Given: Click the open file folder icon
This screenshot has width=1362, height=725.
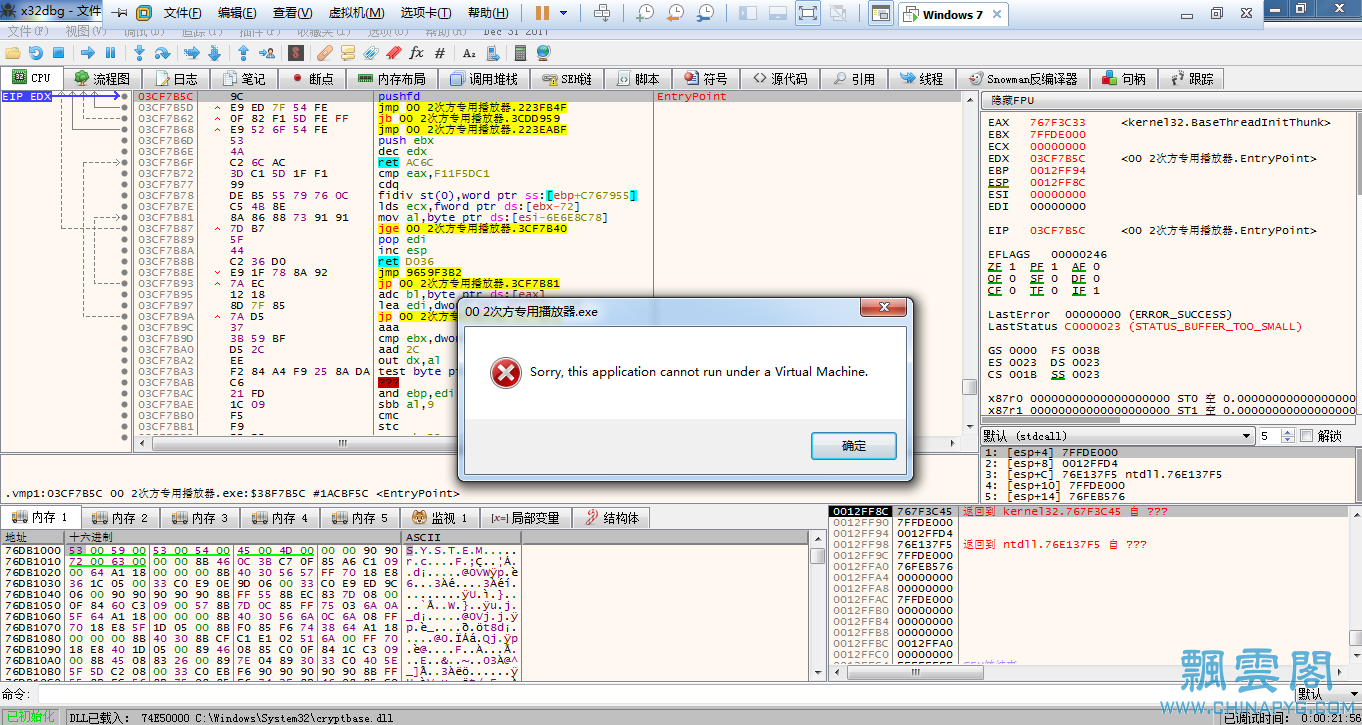Looking at the screenshot, I should pyautogui.click(x=12, y=52).
